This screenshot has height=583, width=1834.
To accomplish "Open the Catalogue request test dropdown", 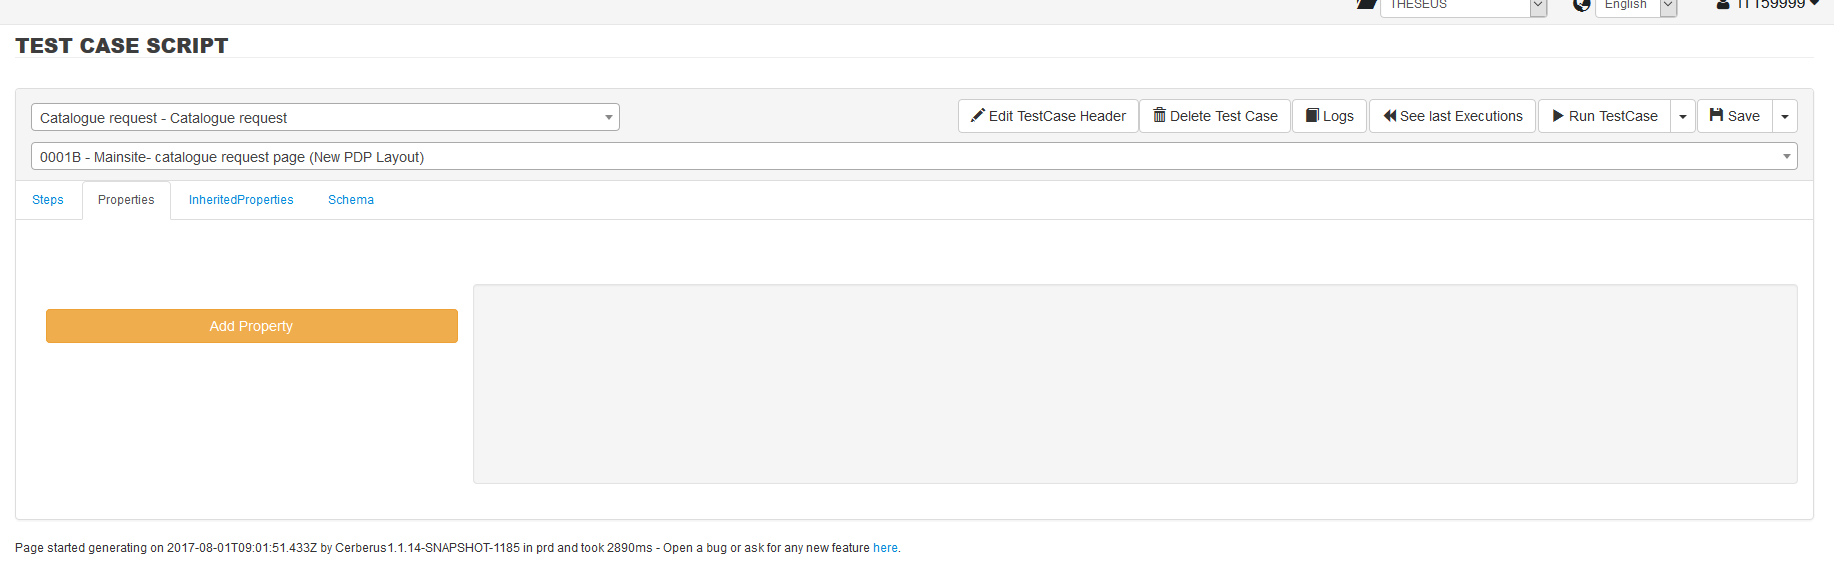I will tap(325, 117).
